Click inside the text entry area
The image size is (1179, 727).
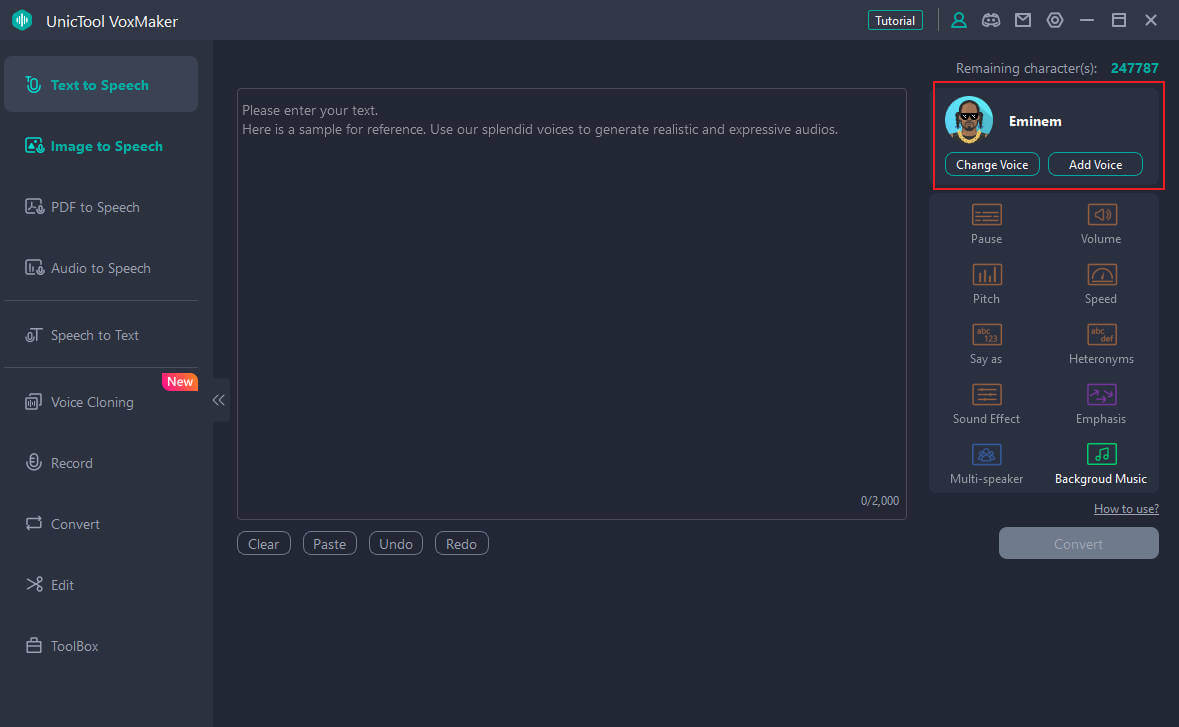click(571, 300)
